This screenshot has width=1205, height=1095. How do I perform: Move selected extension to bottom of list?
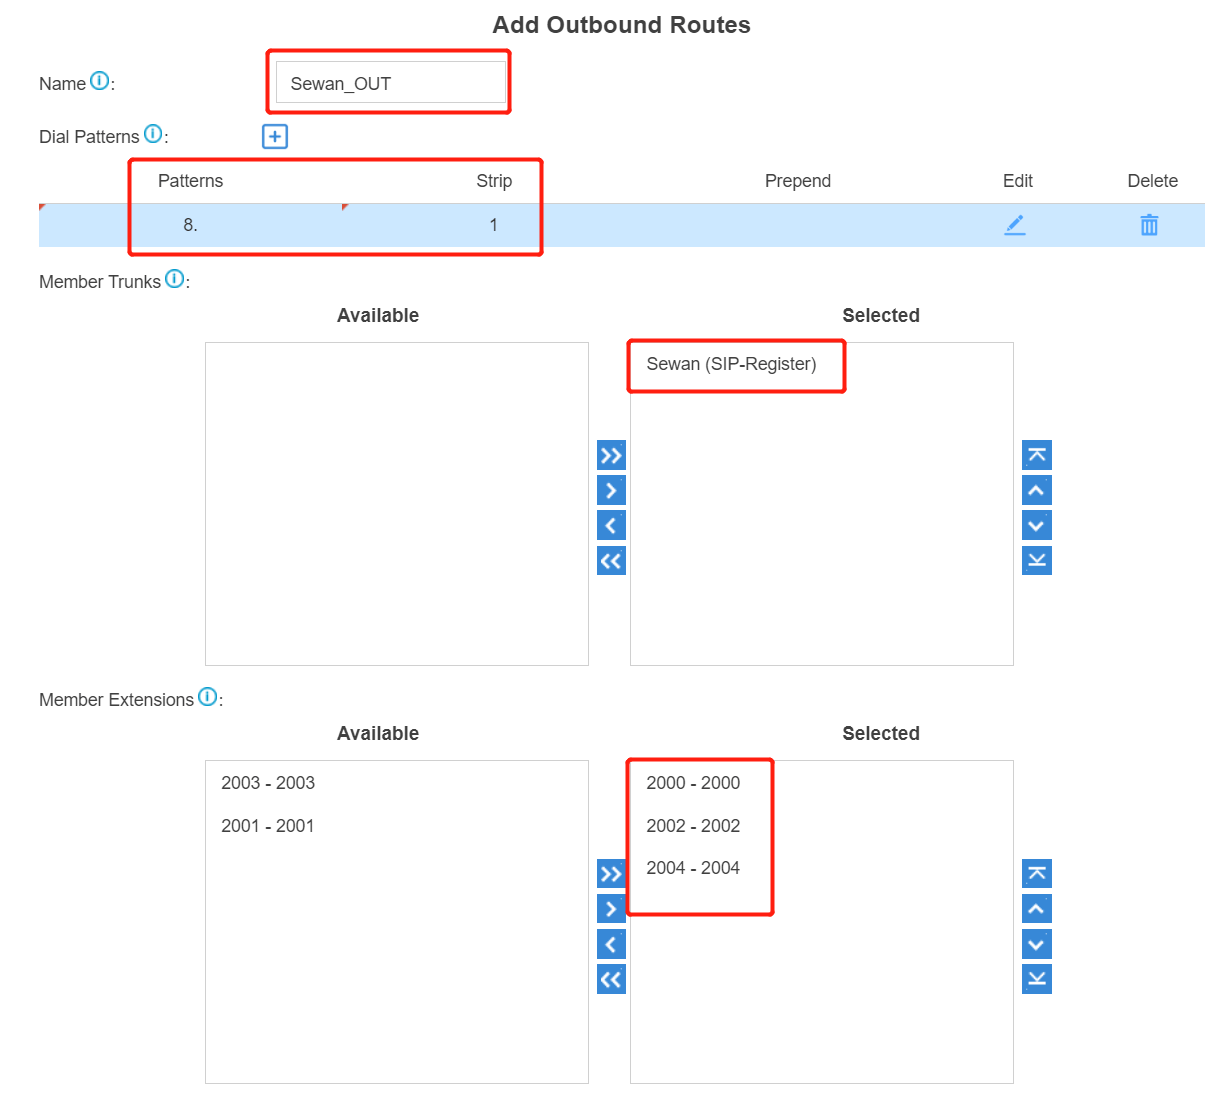click(1036, 978)
